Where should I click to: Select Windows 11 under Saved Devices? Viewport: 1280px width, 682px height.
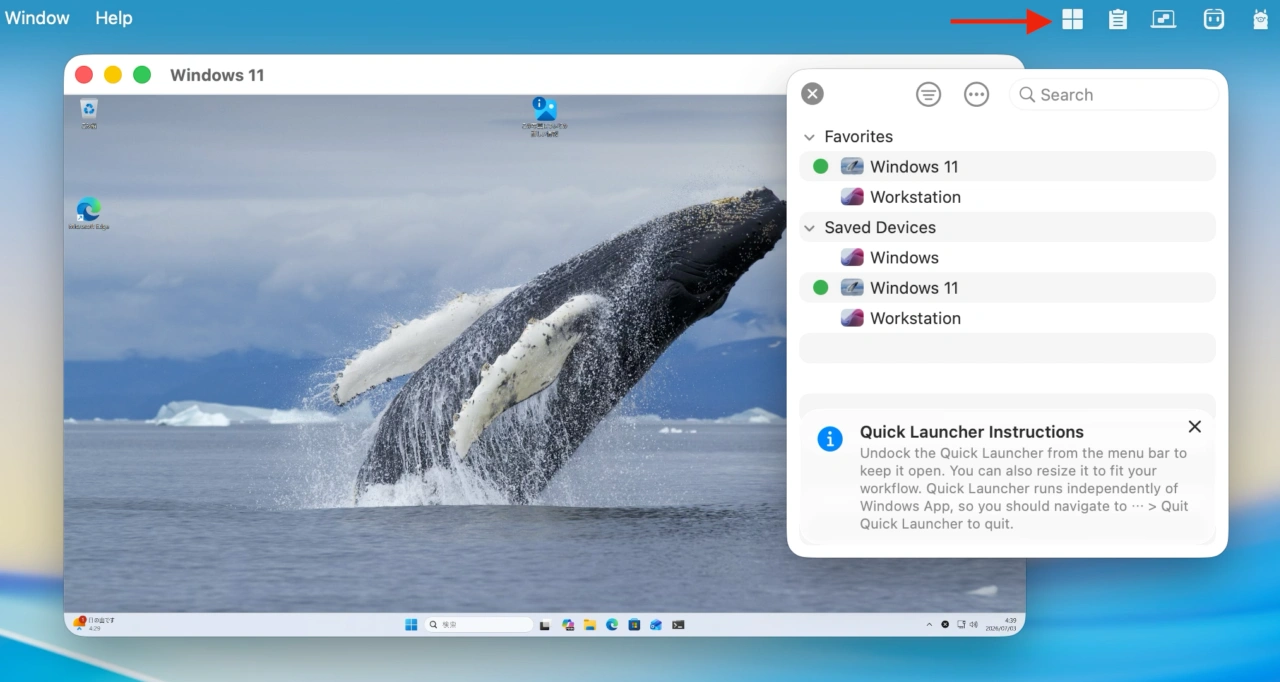(x=1007, y=288)
